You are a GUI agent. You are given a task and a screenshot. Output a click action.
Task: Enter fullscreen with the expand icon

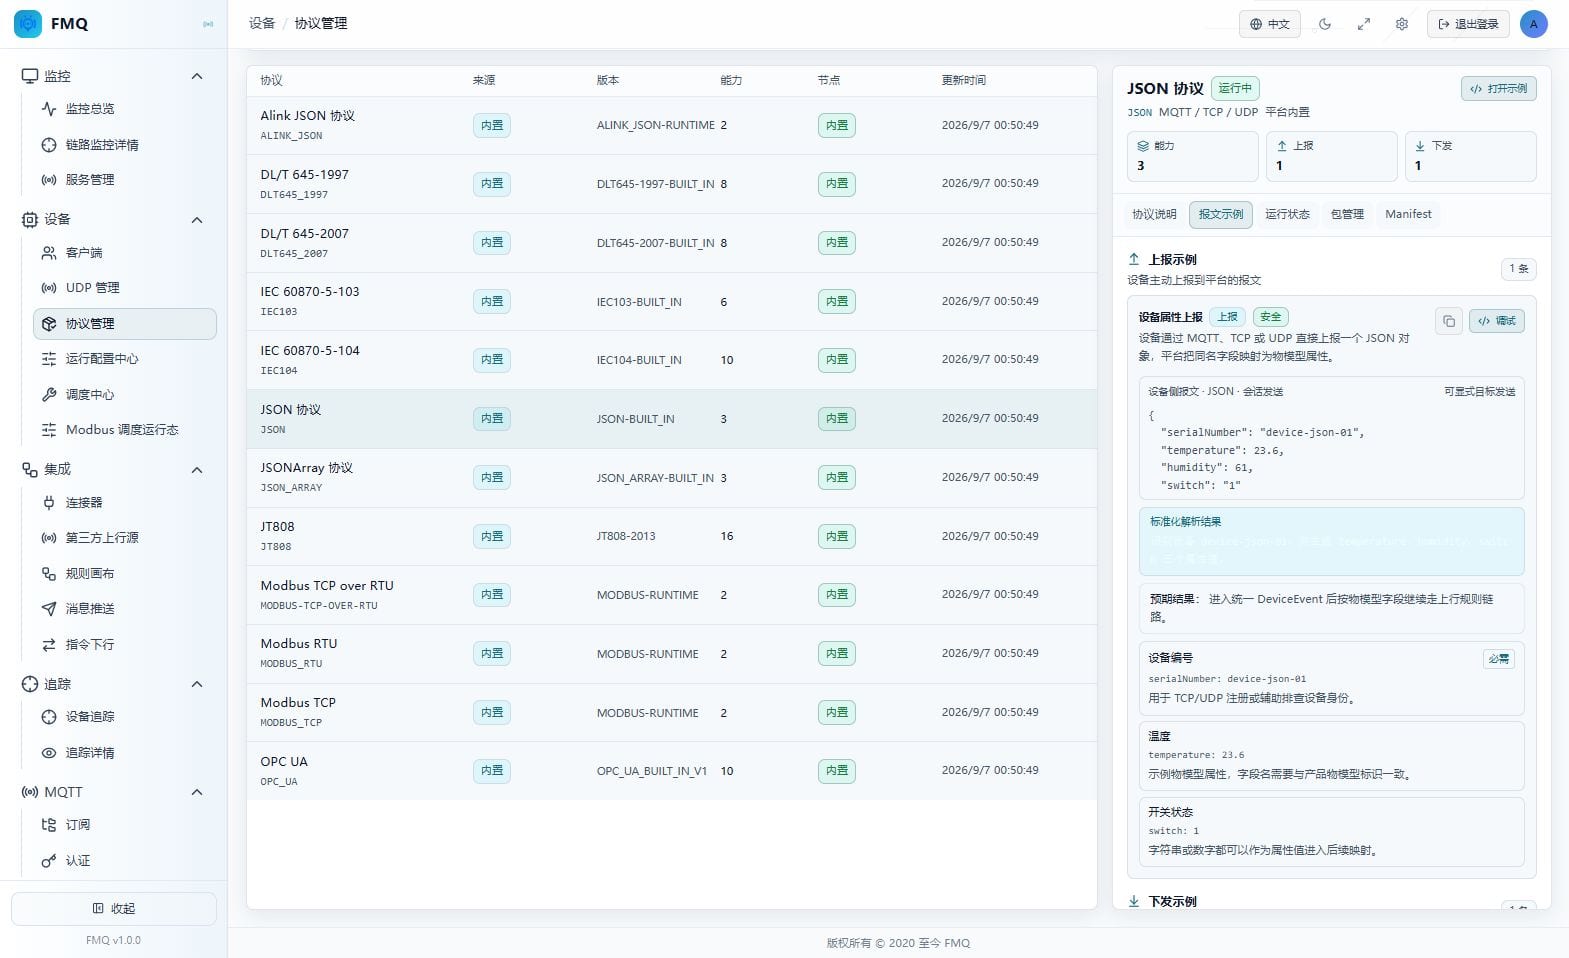(1363, 24)
